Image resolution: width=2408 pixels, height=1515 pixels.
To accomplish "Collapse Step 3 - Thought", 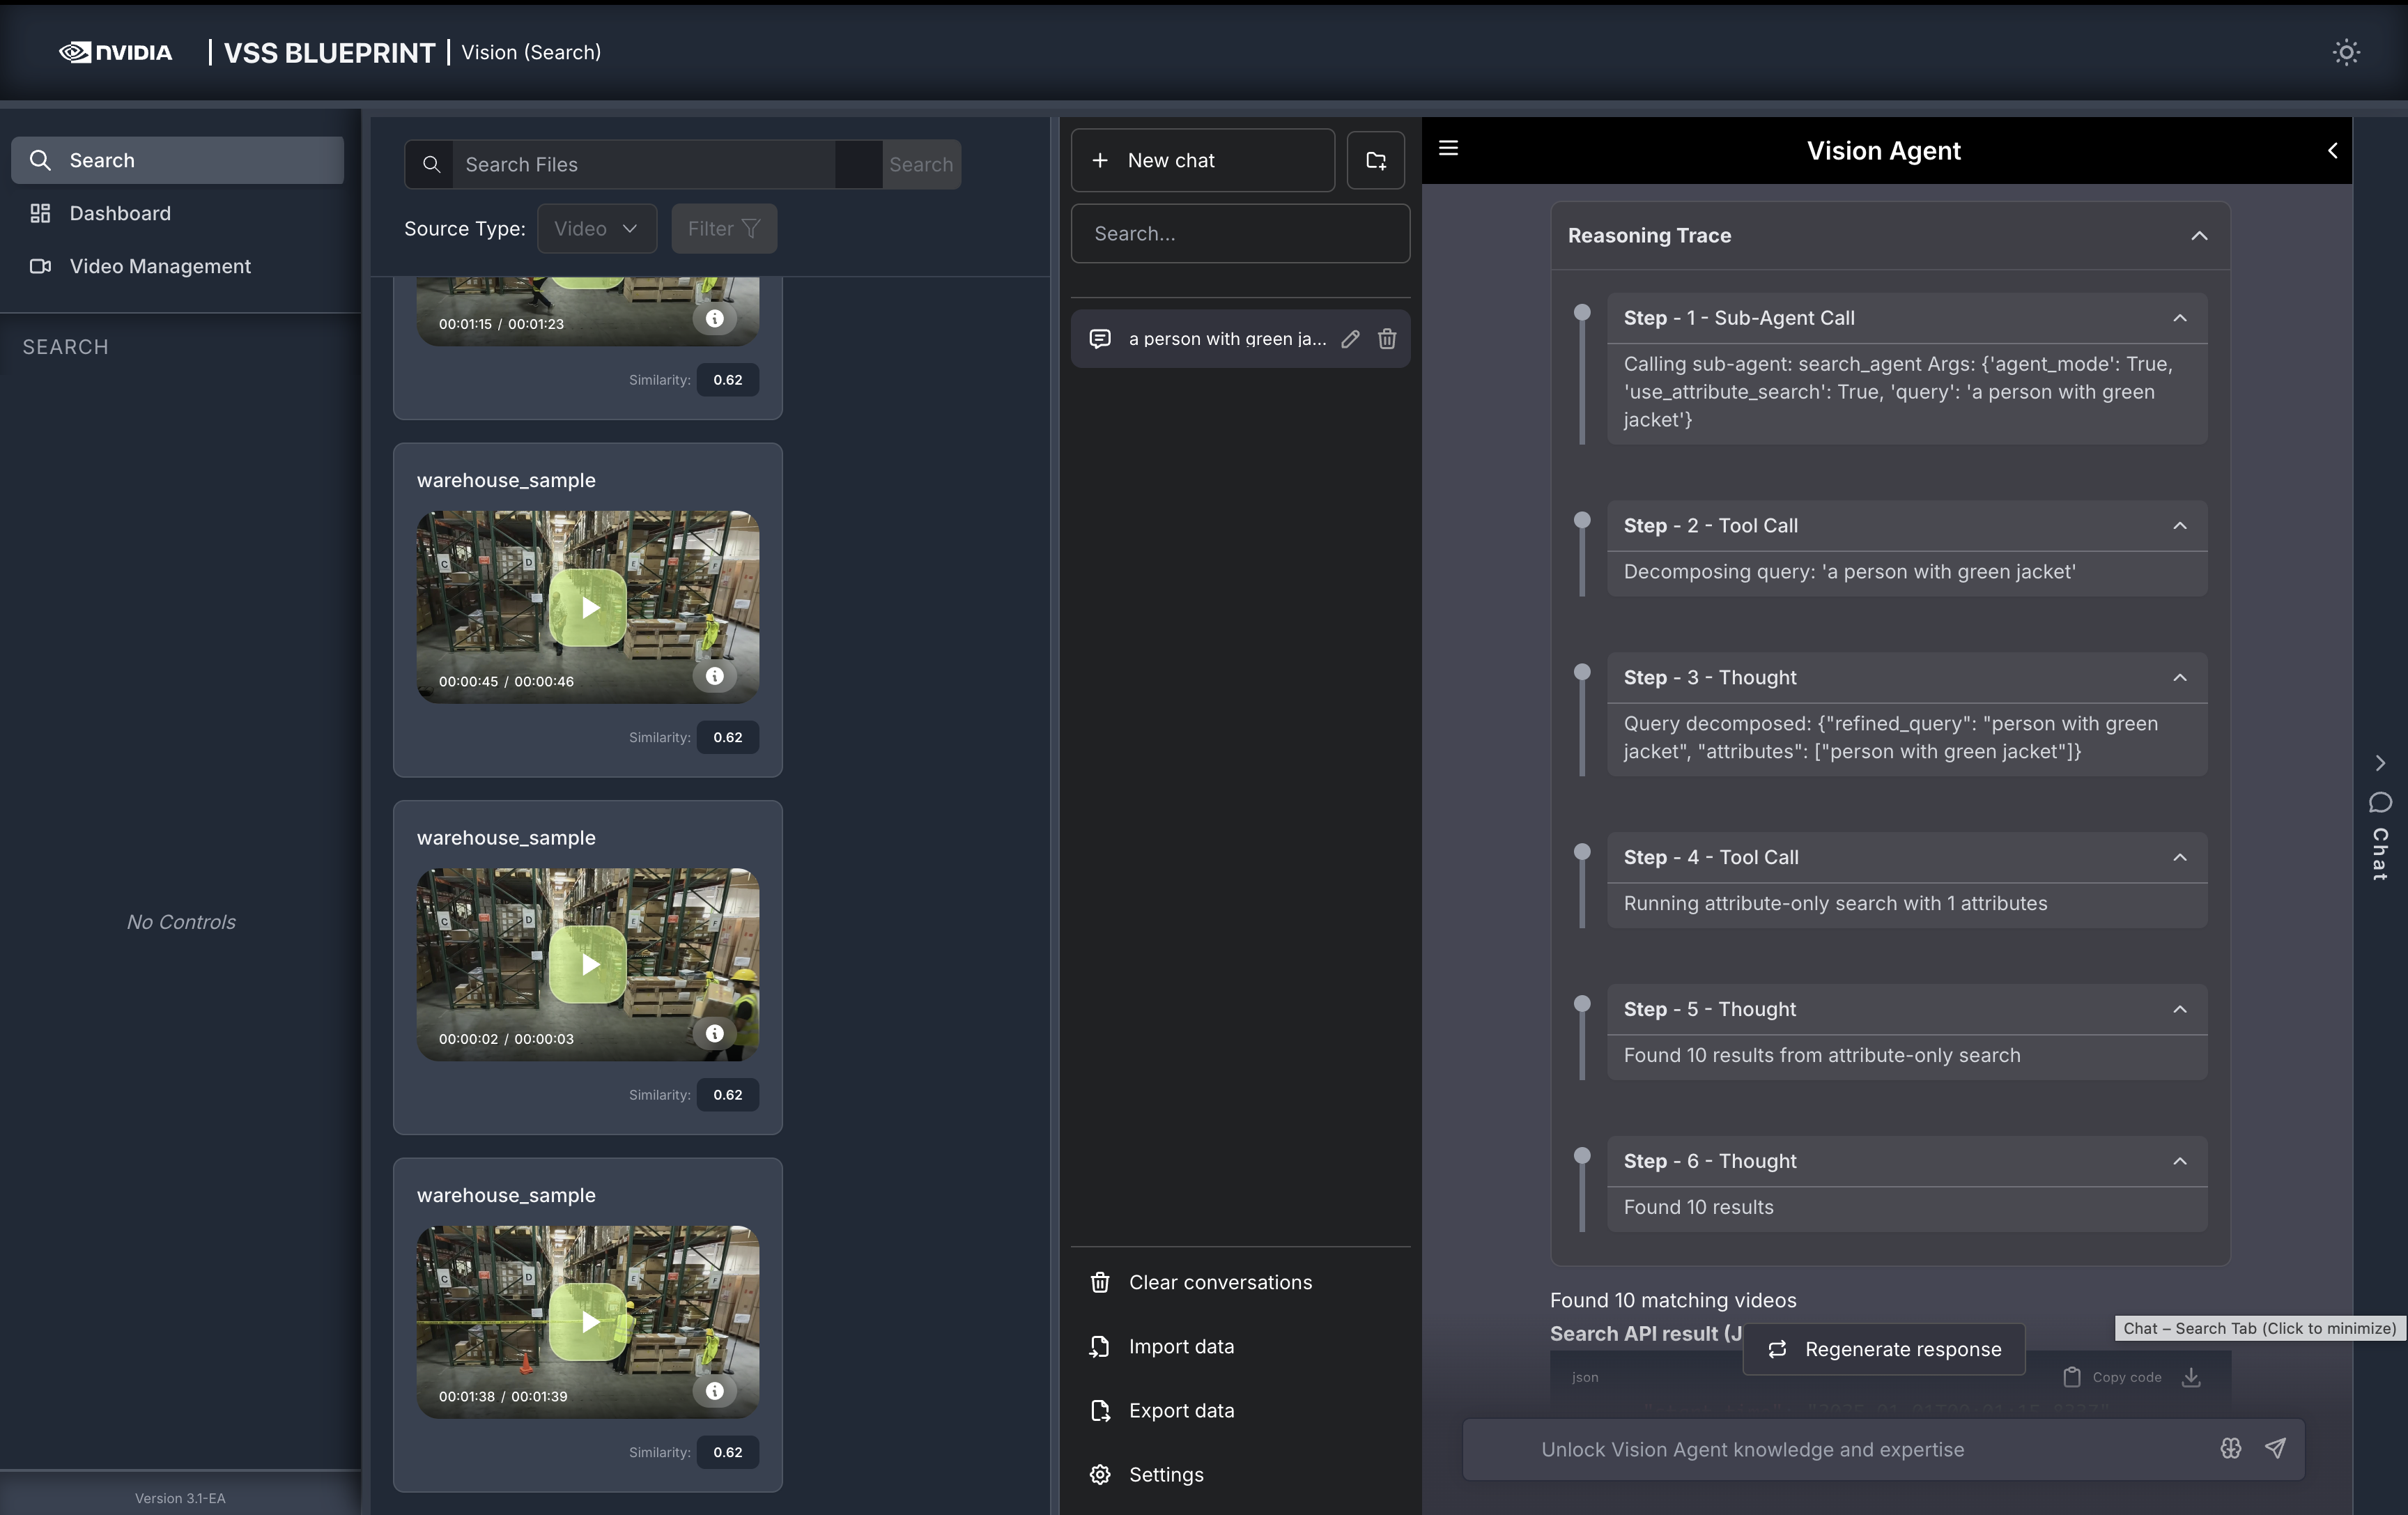I will (2179, 678).
